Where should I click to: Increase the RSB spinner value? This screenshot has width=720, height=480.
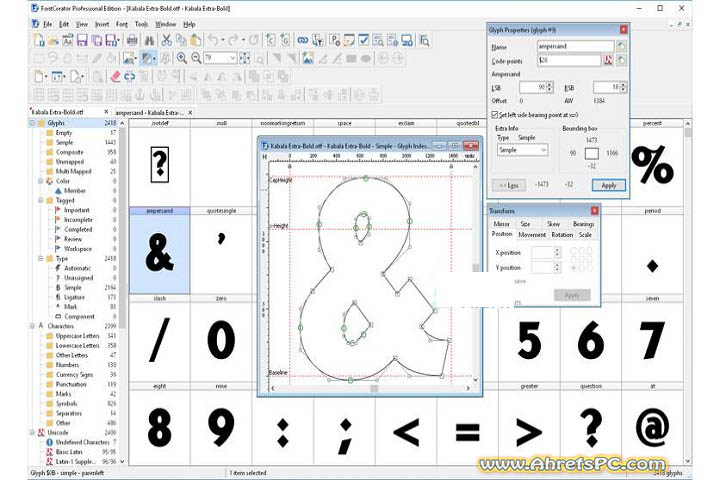coord(623,85)
